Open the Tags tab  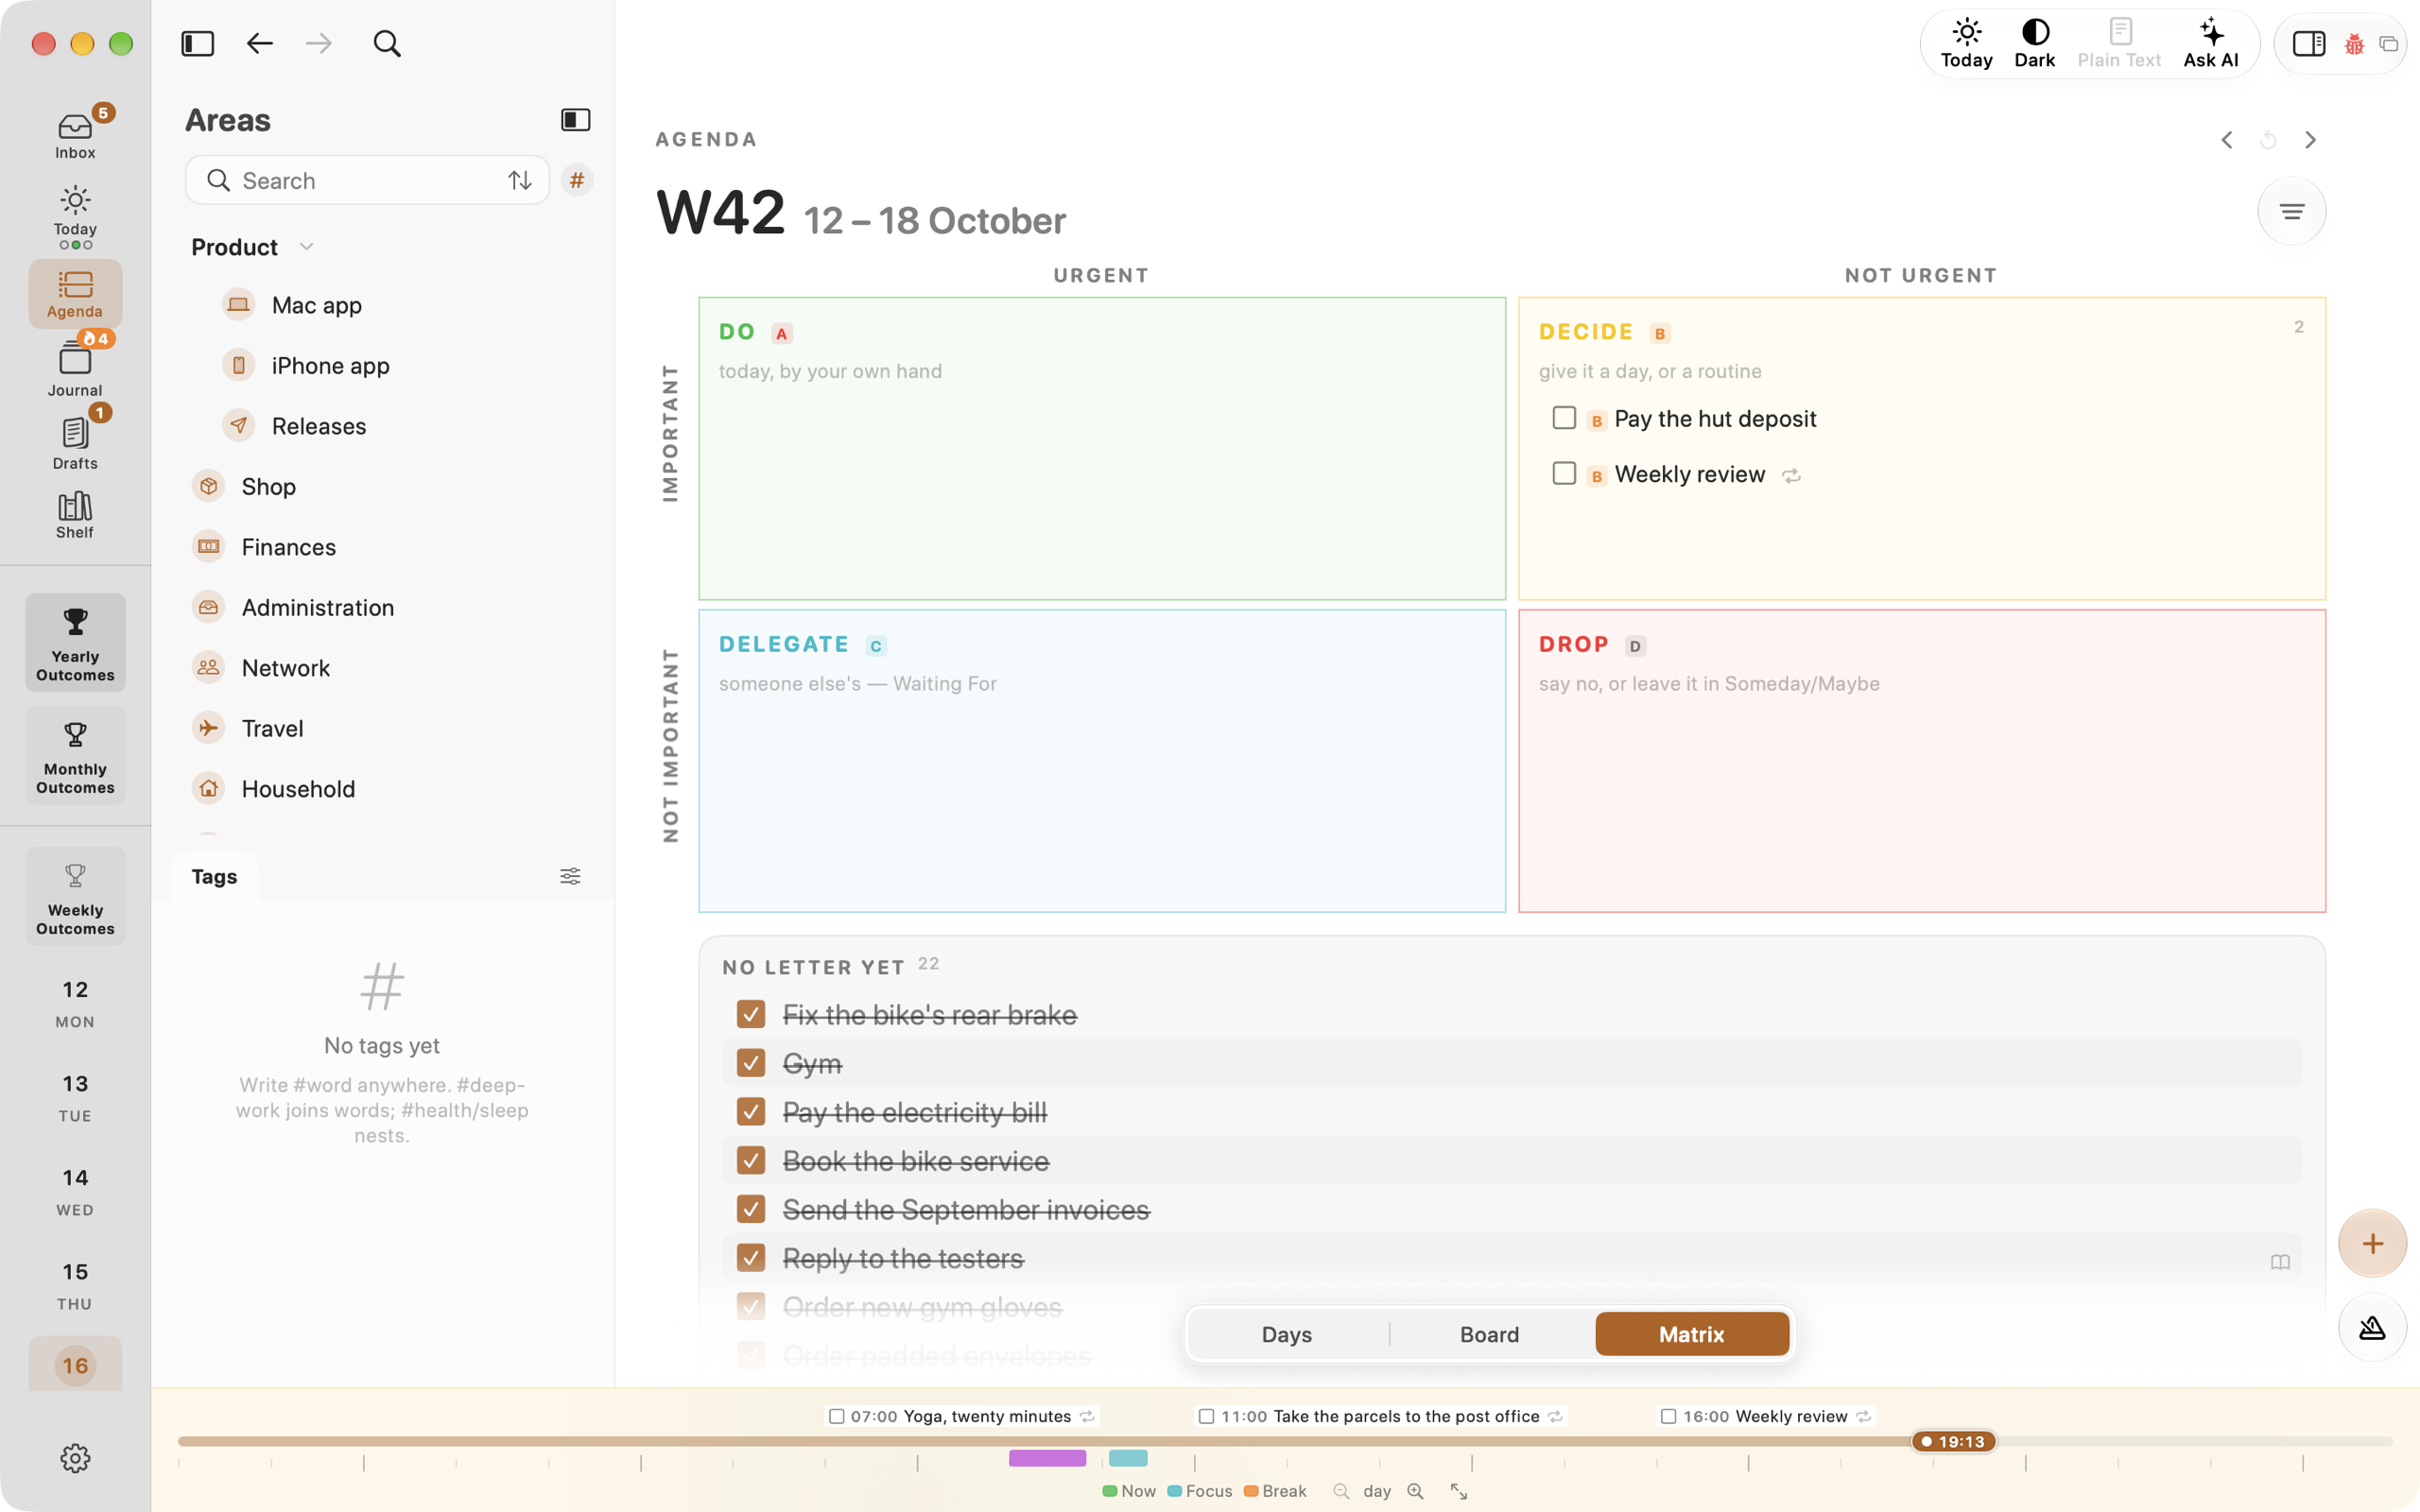(x=214, y=876)
